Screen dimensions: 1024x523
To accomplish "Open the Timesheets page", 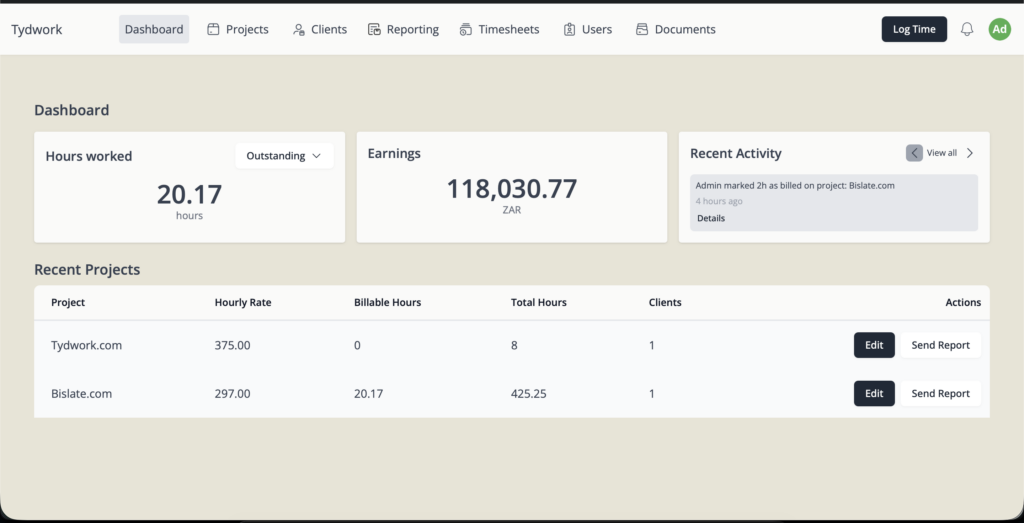I will [508, 30].
